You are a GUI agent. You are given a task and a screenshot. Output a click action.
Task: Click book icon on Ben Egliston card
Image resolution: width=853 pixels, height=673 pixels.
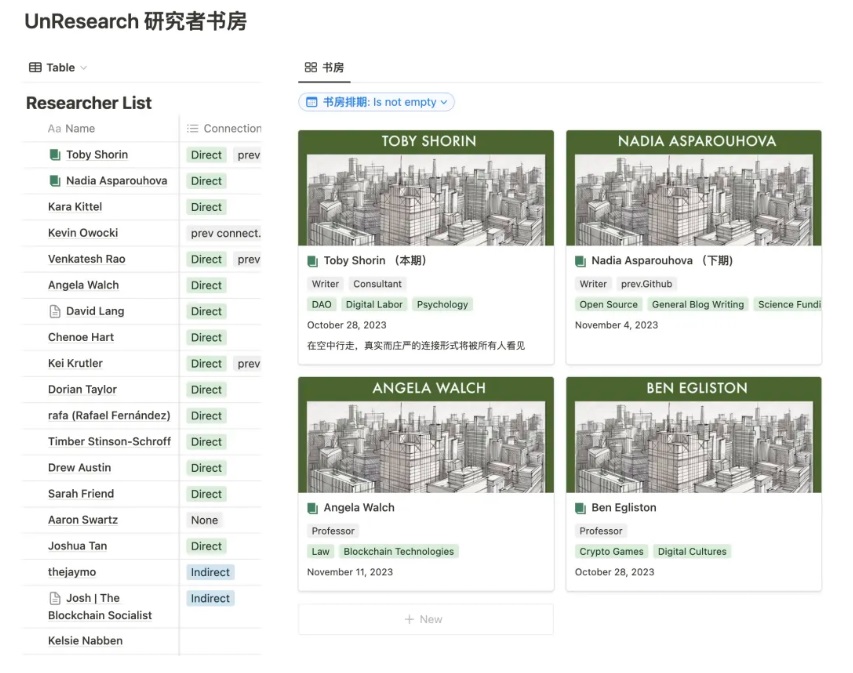(x=581, y=508)
